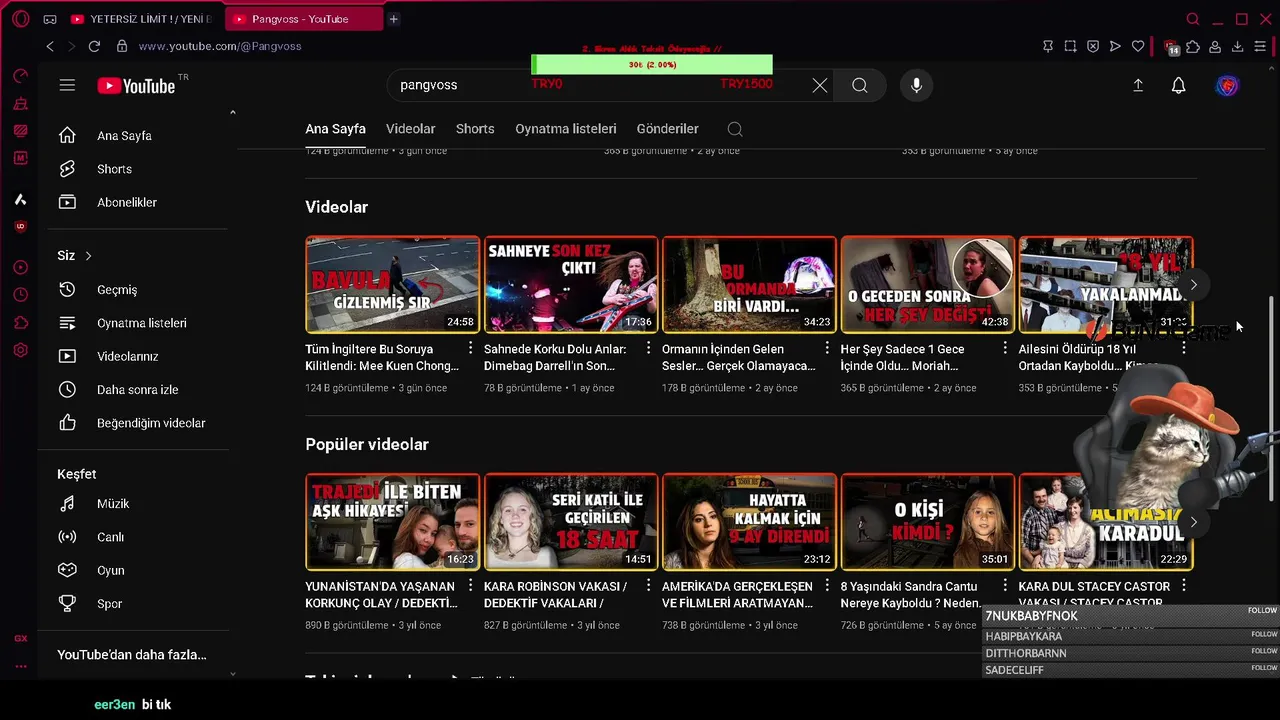The height and width of the screenshot is (720, 1280).
Task: Expand the Siz section chevron
Action: click(x=88, y=256)
